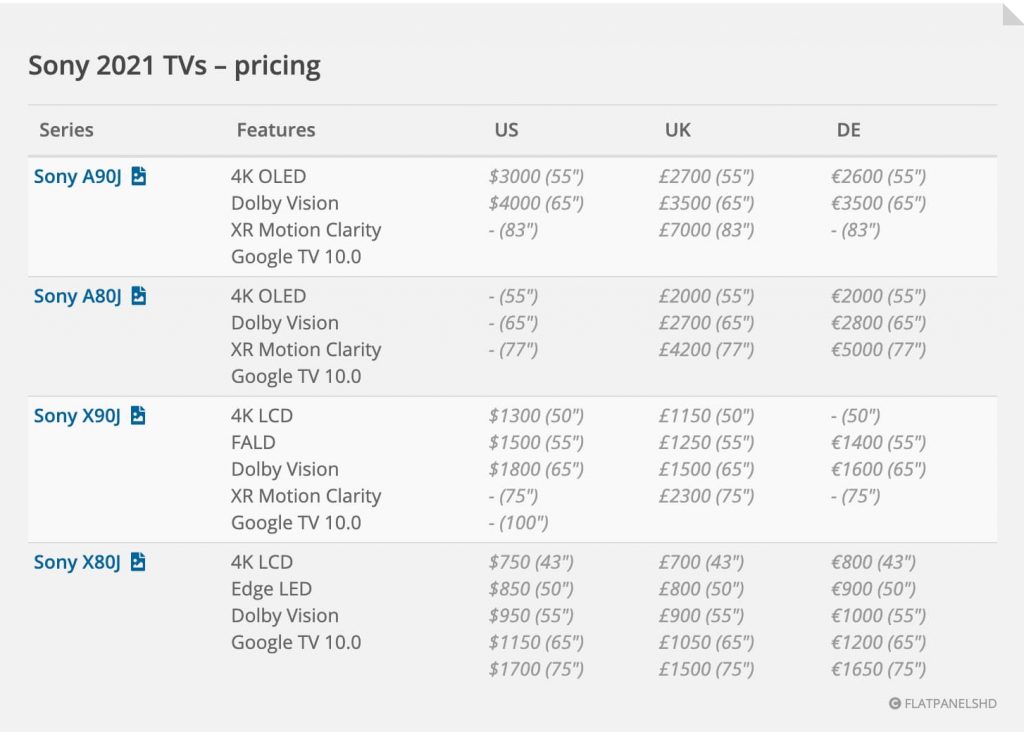1024x732 pixels.
Task: Click the Sony 2021 TVs pricing title
Action: coord(174,65)
